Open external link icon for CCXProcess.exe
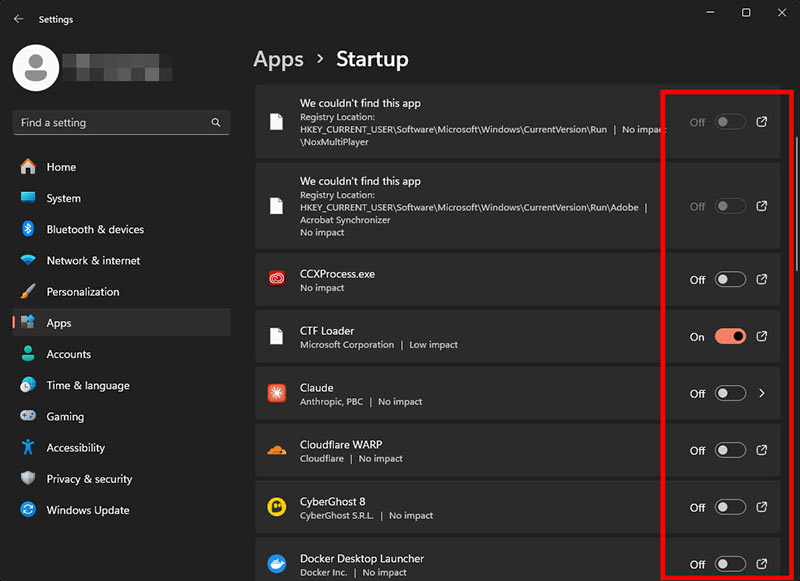 tap(762, 280)
